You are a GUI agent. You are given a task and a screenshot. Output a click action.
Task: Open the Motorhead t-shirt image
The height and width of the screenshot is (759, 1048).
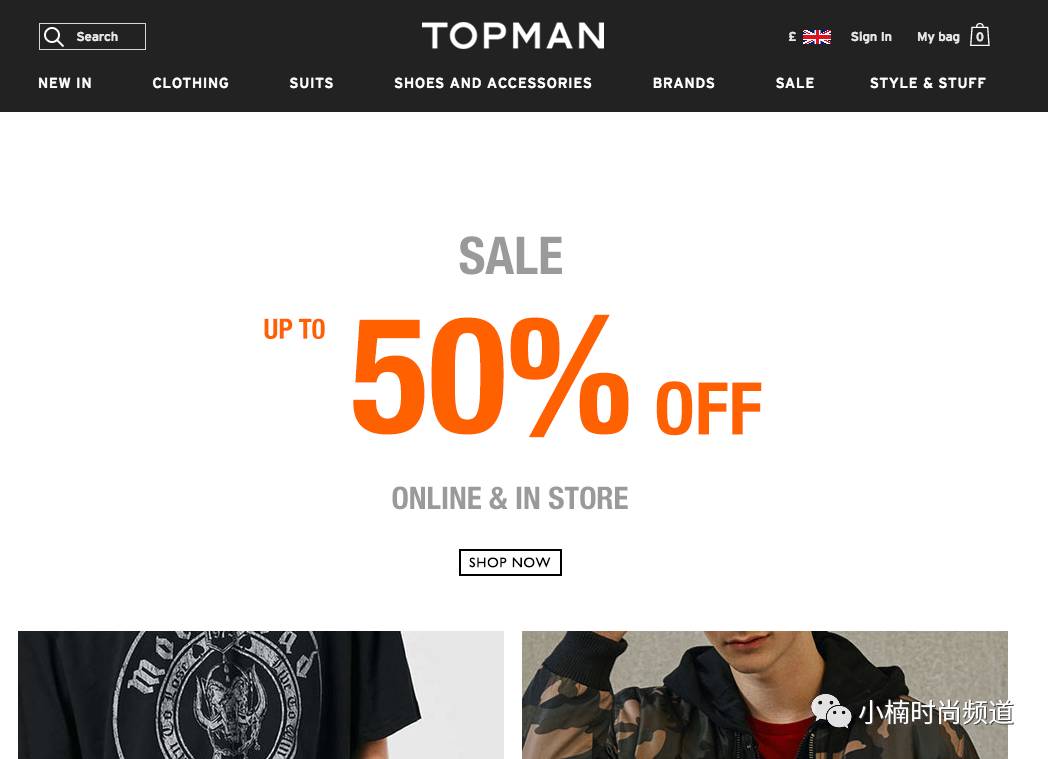point(261,695)
